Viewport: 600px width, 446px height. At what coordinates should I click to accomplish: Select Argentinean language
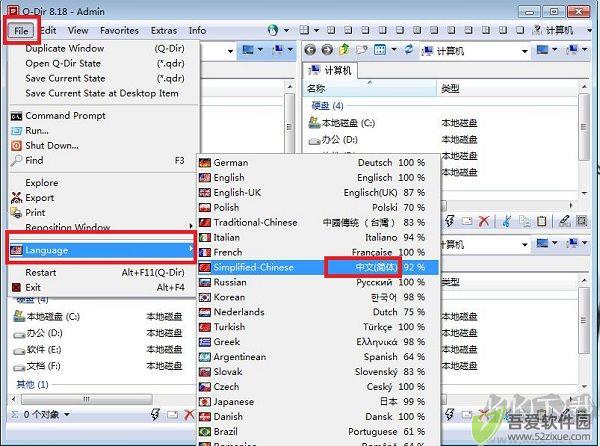(x=318, y=356)
